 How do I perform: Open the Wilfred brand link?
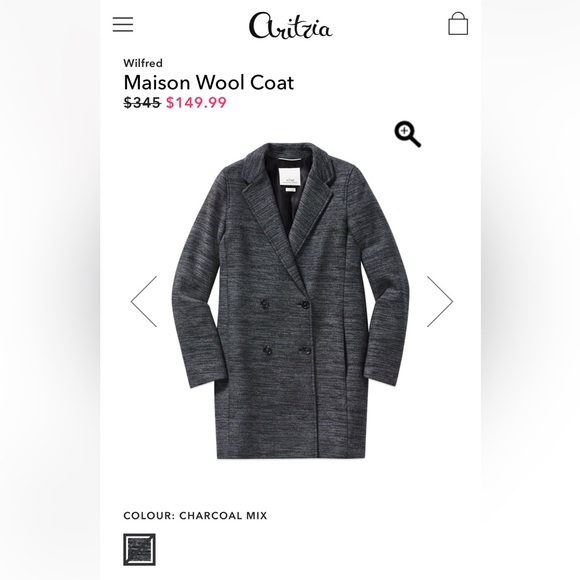click(x=143, y=63)
